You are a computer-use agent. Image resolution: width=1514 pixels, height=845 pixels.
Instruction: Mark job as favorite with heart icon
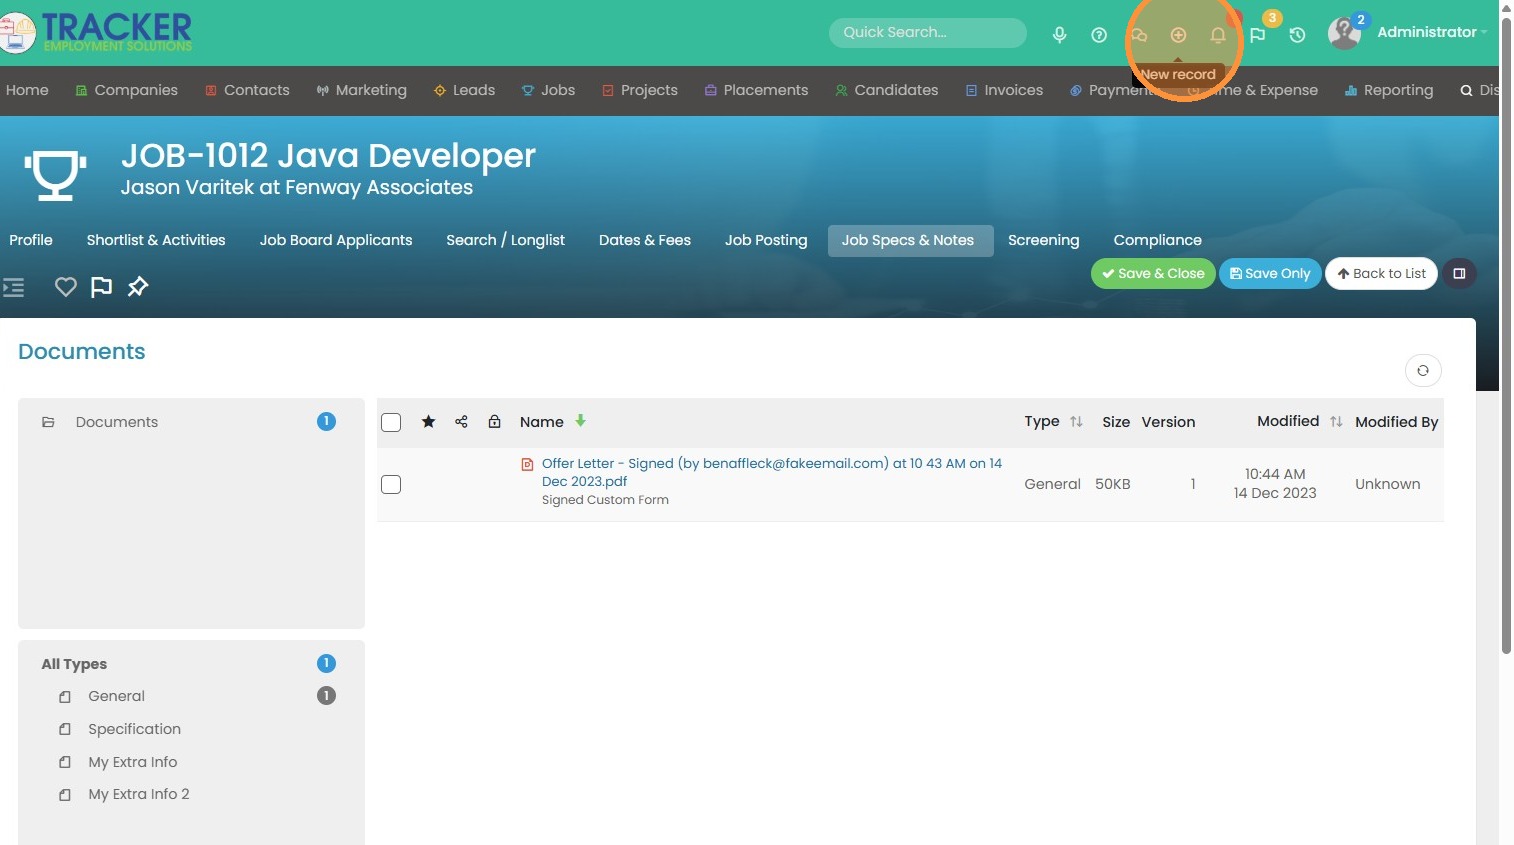(65, 287)
